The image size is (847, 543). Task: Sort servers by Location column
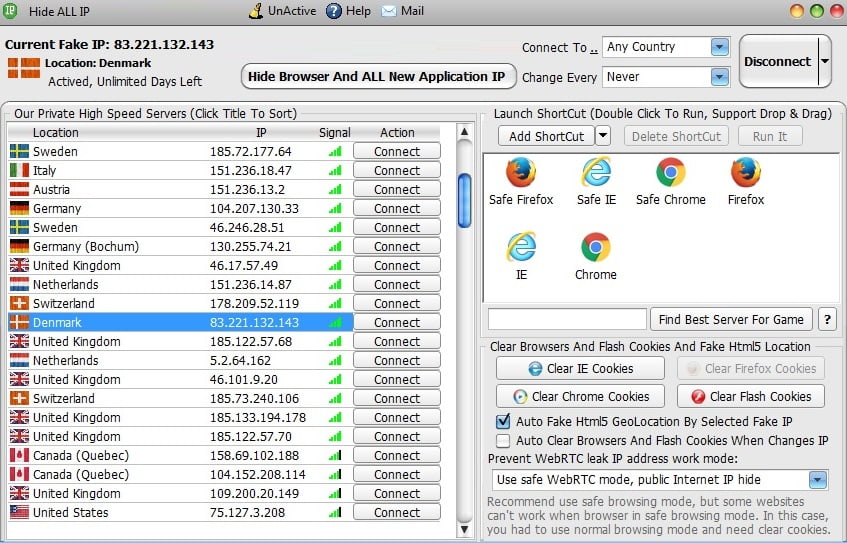click(x=56, y=132)
